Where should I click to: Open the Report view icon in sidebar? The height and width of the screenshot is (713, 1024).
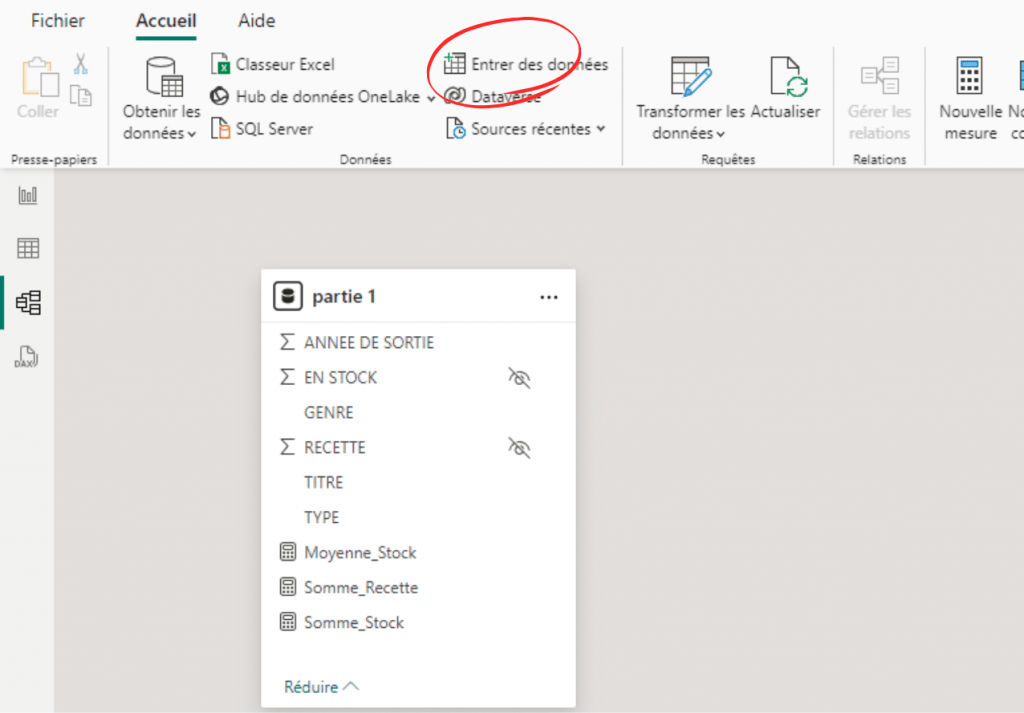pos(28,196)
